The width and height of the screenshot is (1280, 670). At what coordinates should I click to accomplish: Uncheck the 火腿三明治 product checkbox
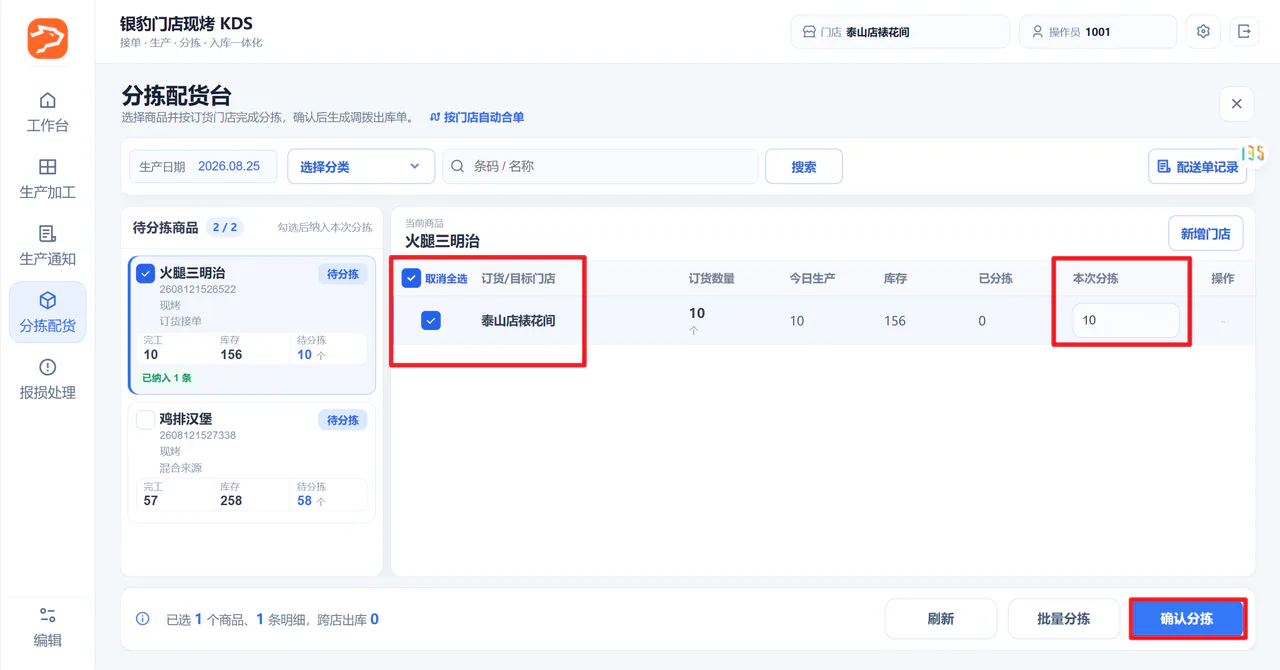click(x=145, y=273)
